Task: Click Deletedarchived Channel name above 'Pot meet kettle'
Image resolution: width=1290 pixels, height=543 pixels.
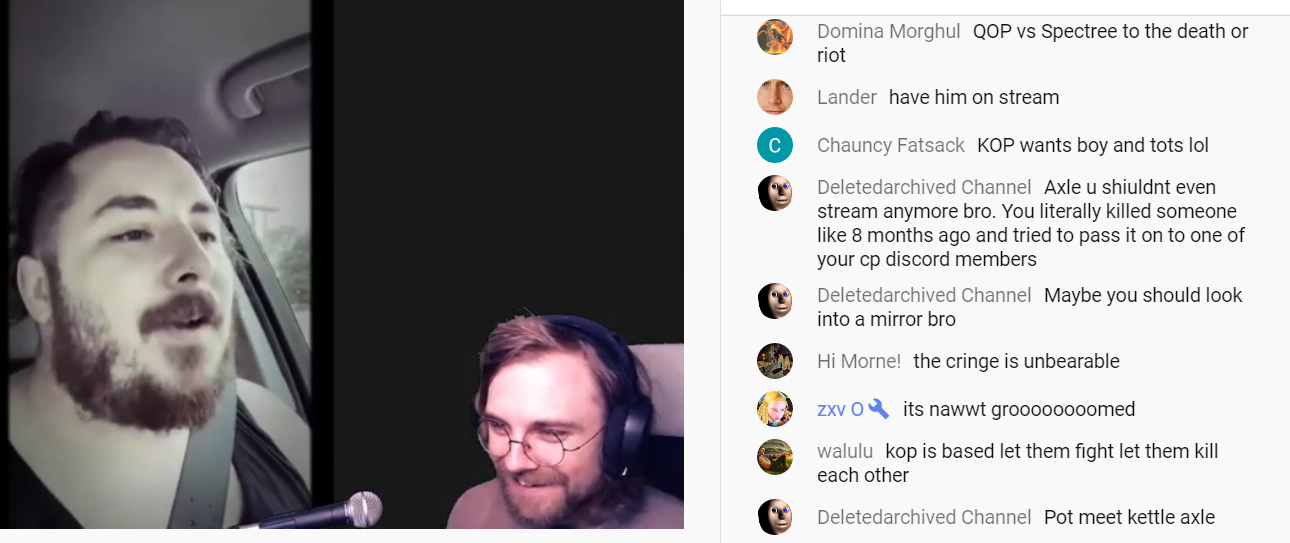Action: pyautogui.click(x=924, y=517)
